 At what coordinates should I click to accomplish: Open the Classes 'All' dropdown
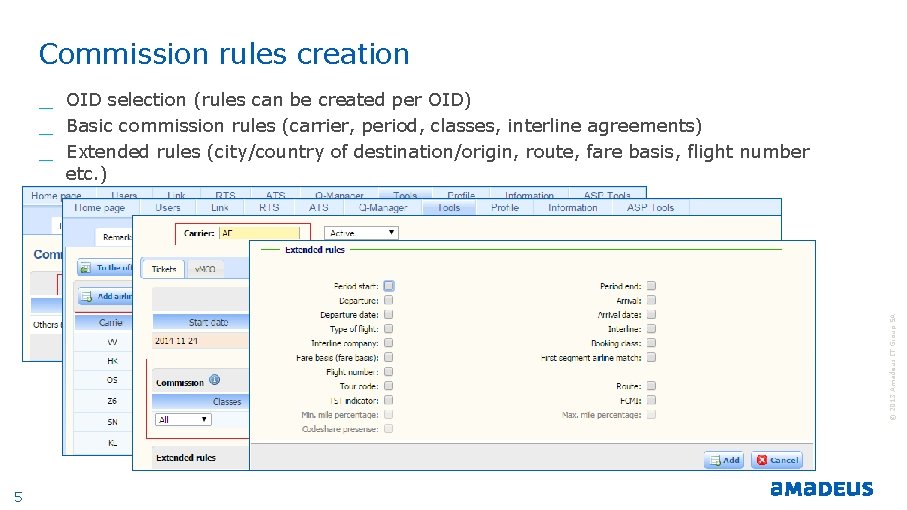[x=183, y=420]
